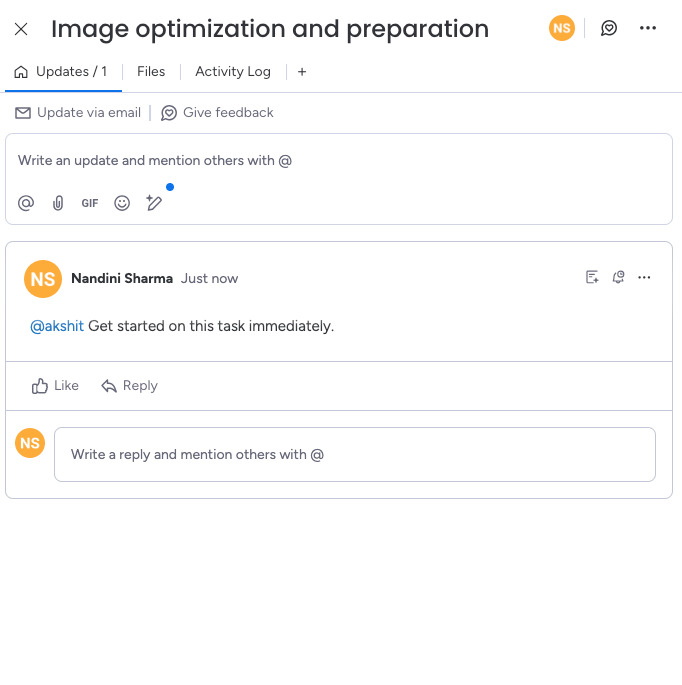682x685 pixels.
Task: Select the Updates / 1 tab
Action: [61, 72]
